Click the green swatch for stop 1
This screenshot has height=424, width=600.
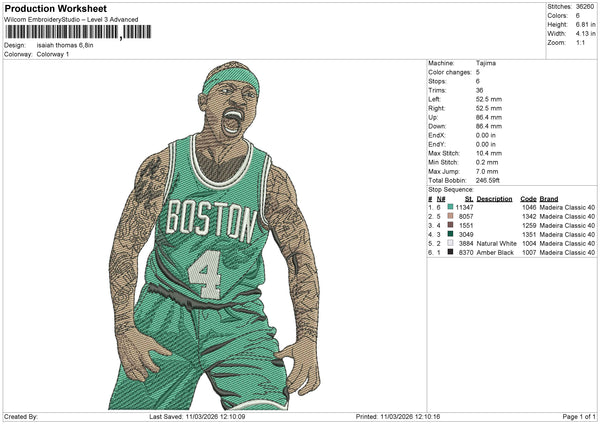coord(451,206)
